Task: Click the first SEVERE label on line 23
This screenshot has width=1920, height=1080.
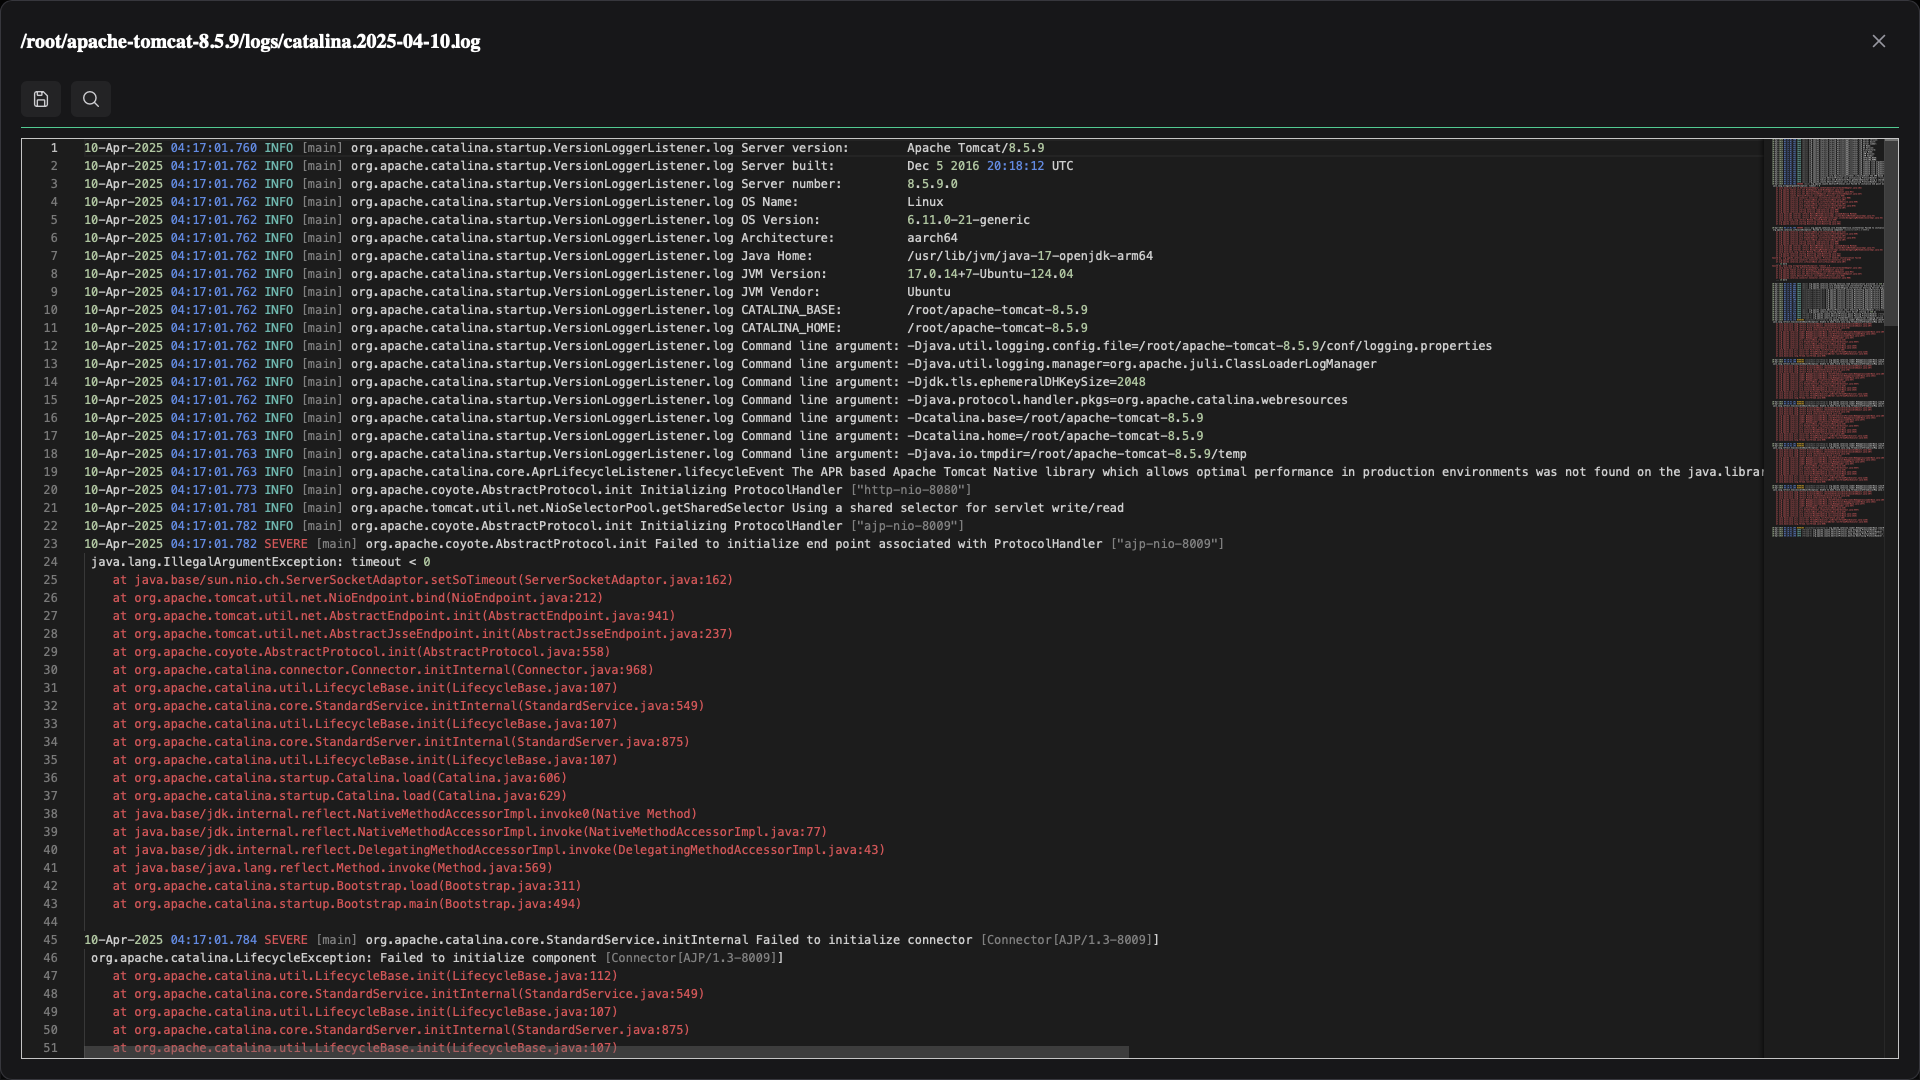Action: pyautogui.click(x=286, y=544)
